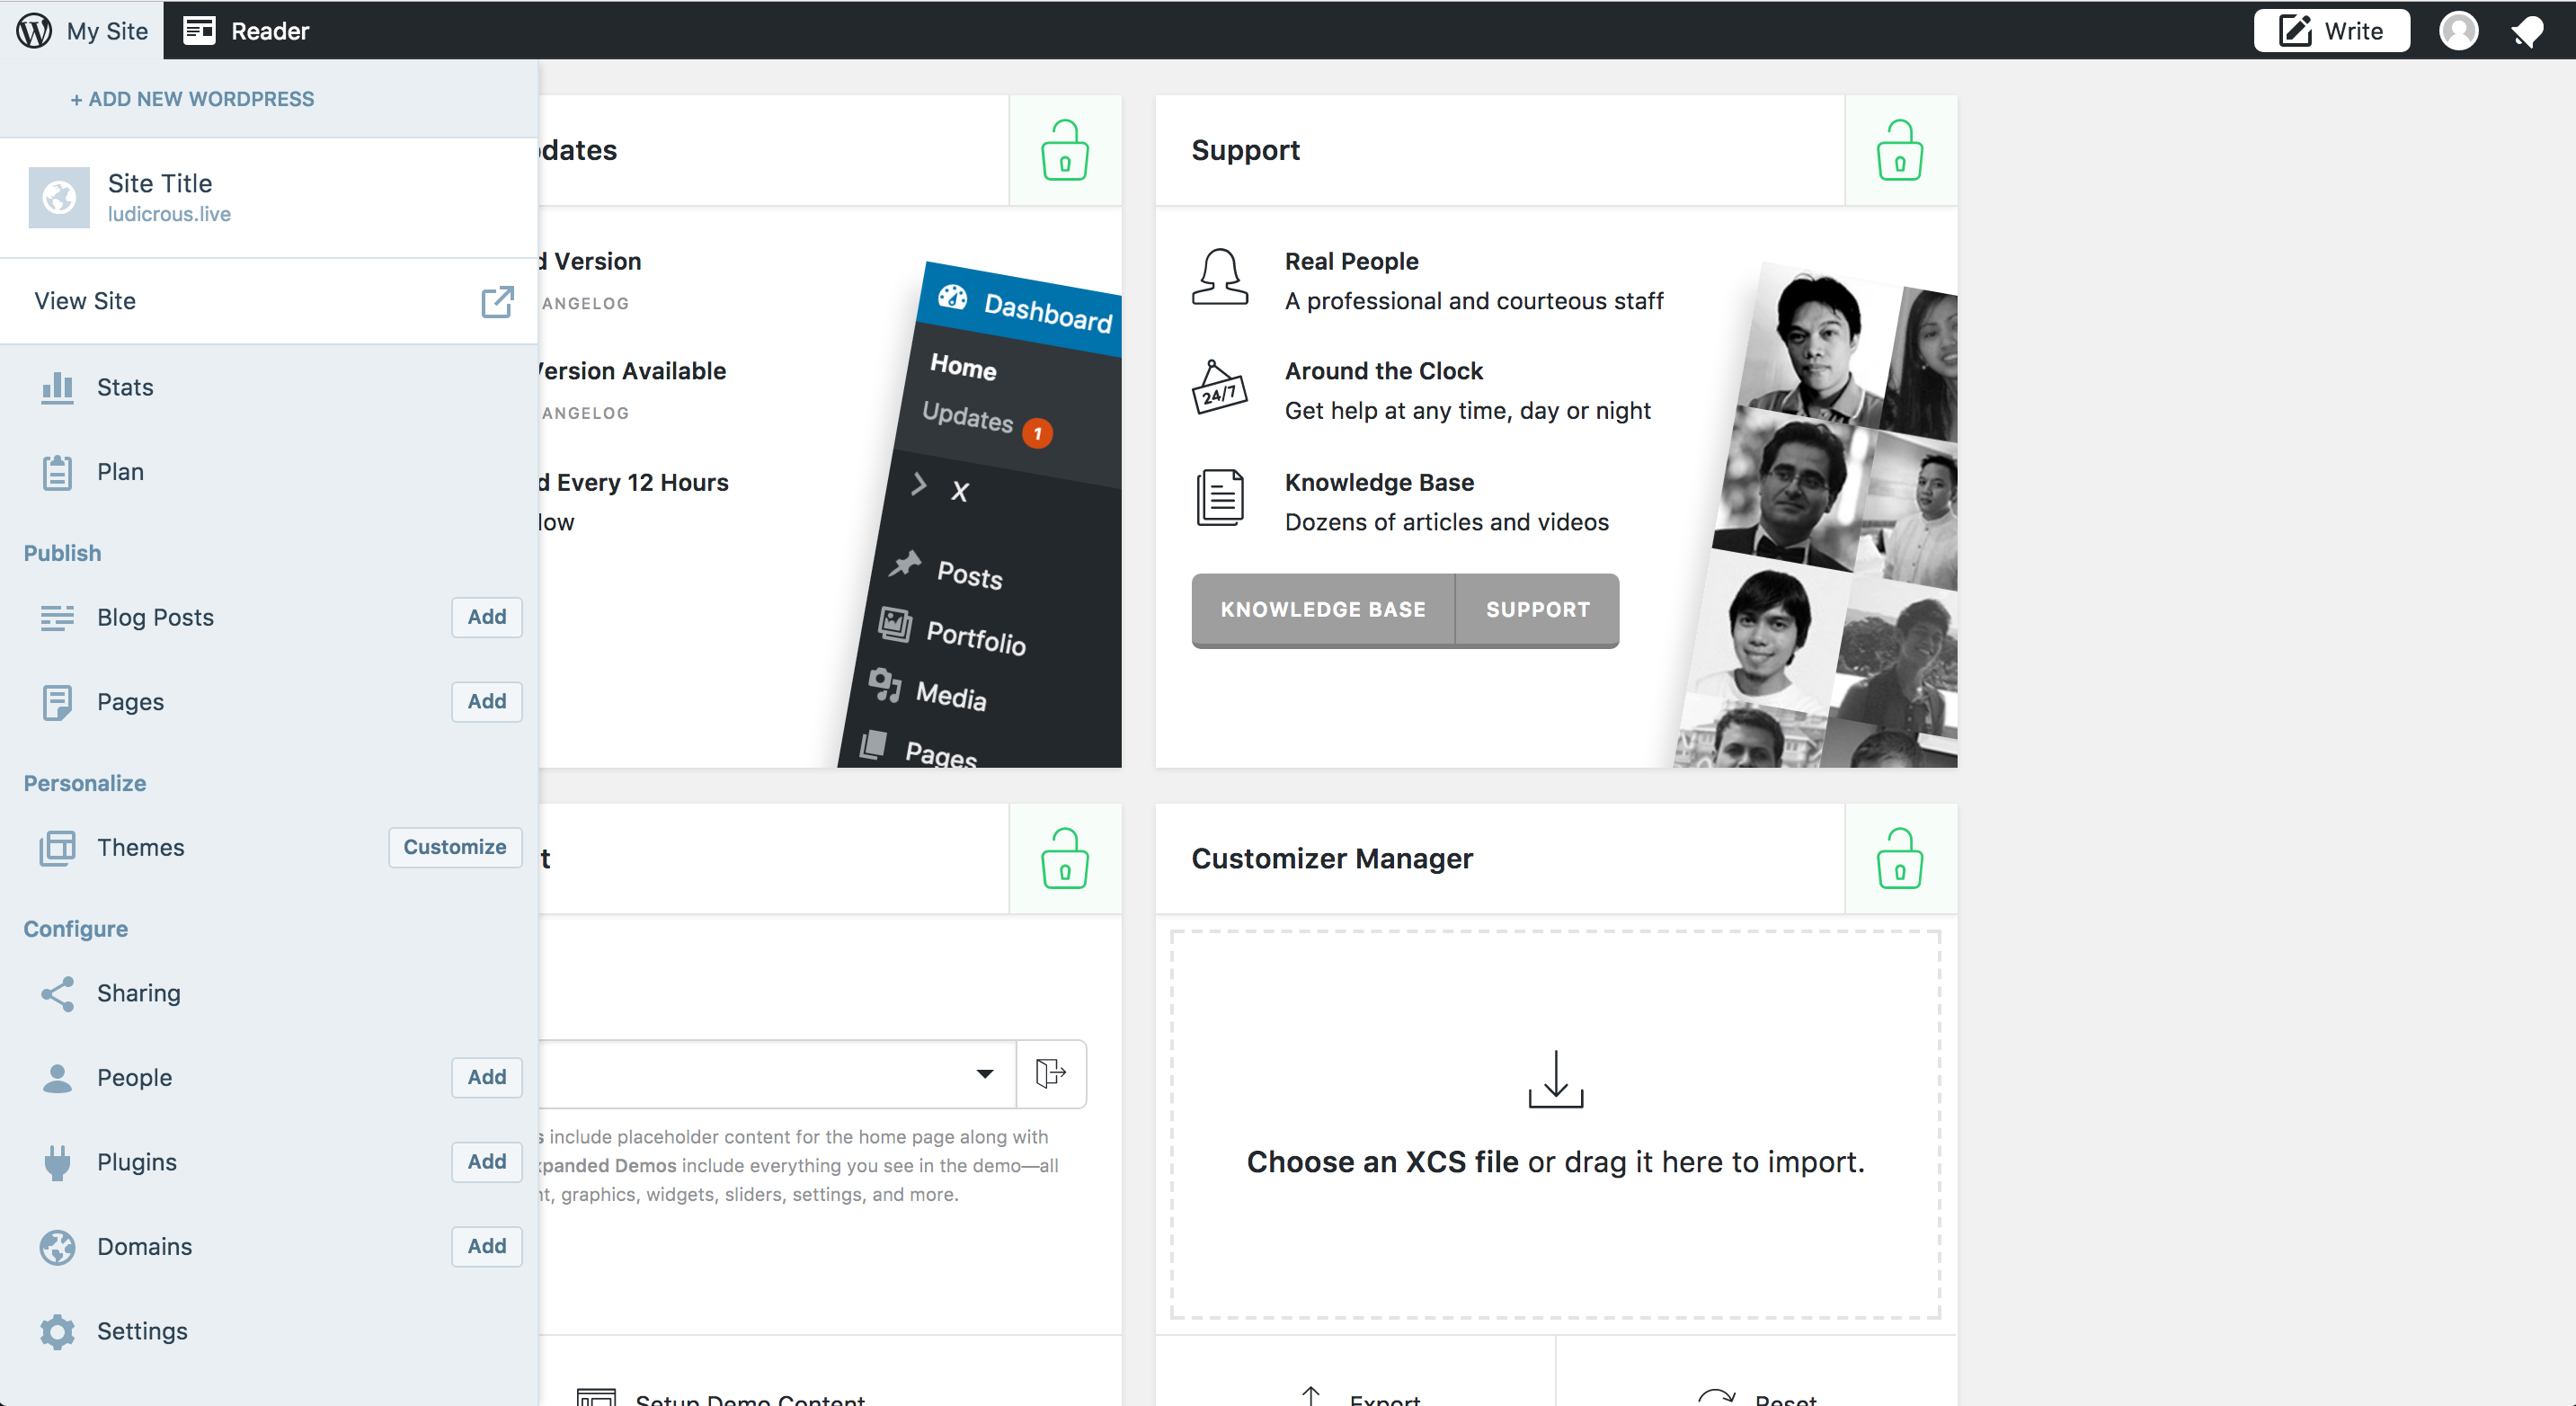Select the Sharing icon in the sidebar
2576x1406 pixels.
[x=57, y=993]
